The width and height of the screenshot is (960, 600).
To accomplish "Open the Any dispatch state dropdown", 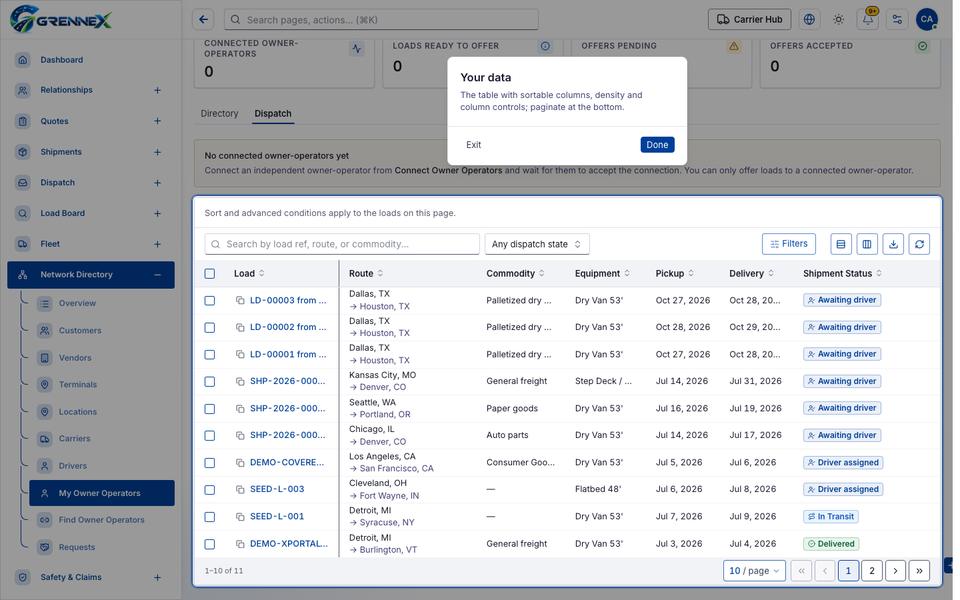I will [537, 244].
